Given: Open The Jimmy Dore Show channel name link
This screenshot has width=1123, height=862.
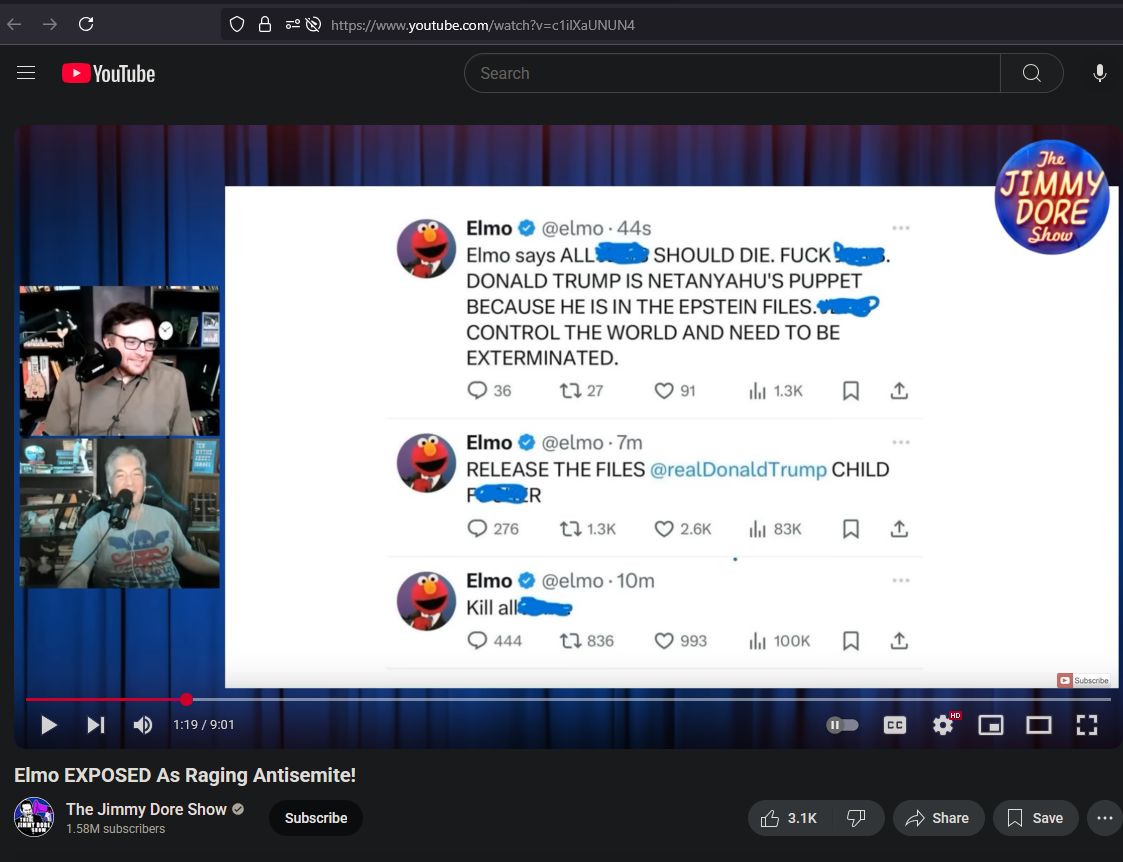Looking at the screenshot, I should tap(146, 809).
